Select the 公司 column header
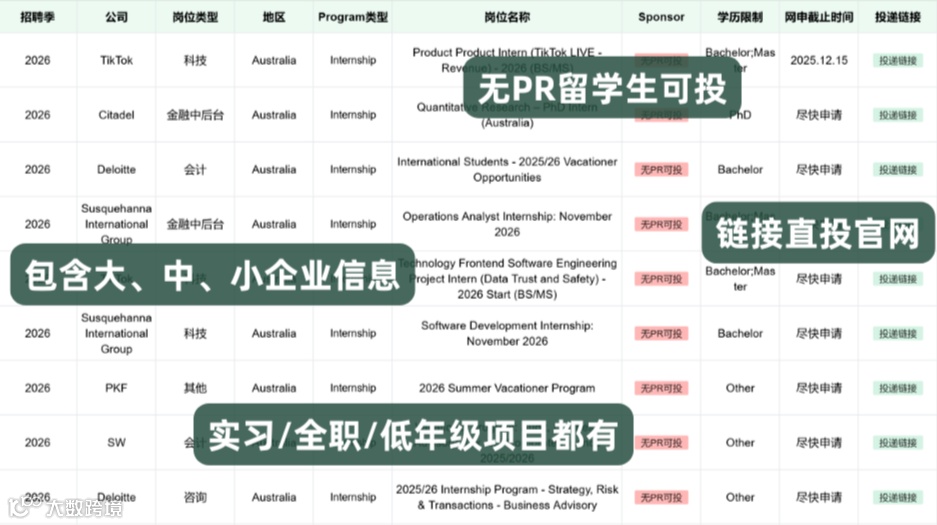 click(x=117, y=17)
